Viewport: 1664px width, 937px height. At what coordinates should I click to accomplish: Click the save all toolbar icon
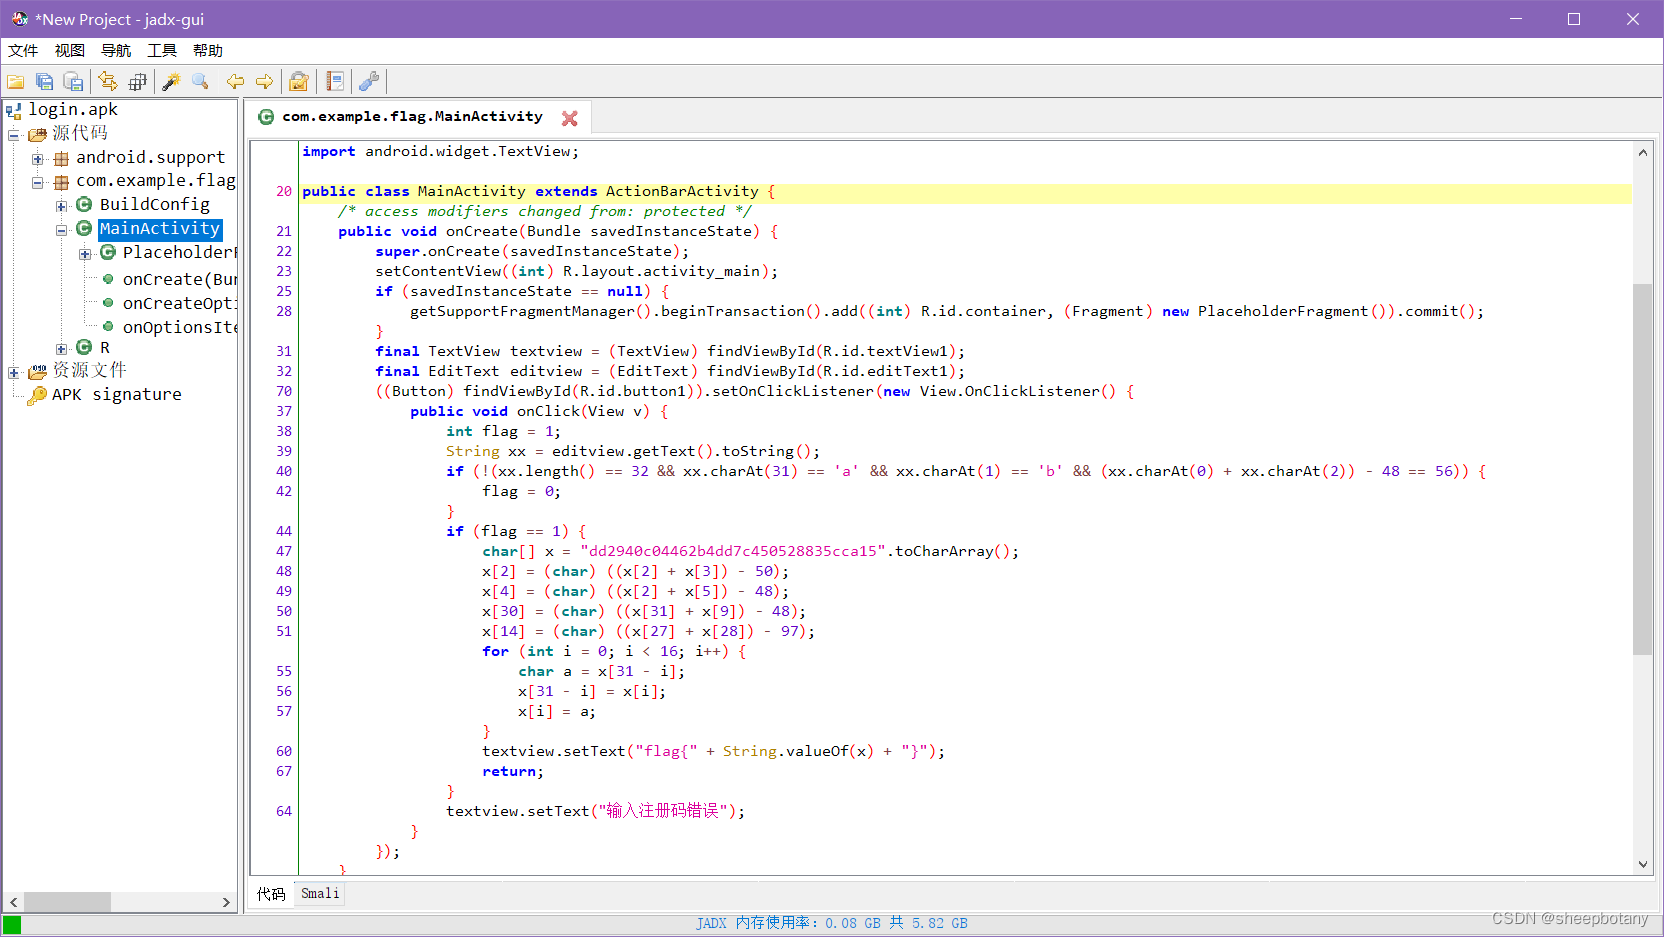click(45, 82)
